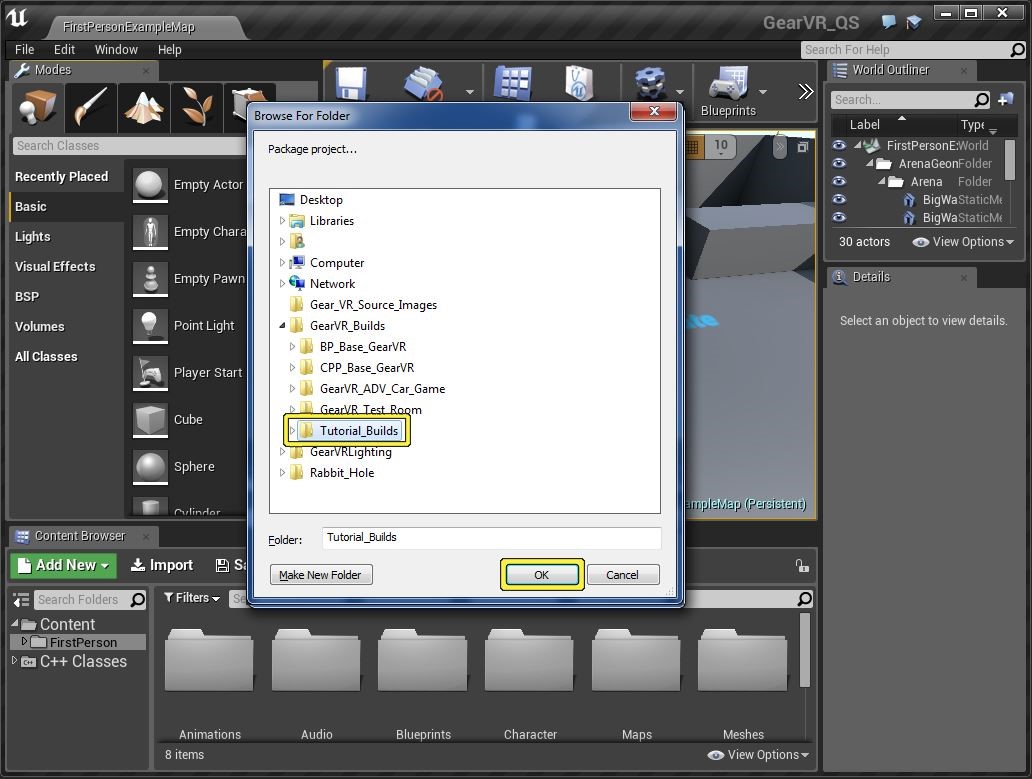Expand the toolbar overflow double-chevron

[x=806, y=91]
